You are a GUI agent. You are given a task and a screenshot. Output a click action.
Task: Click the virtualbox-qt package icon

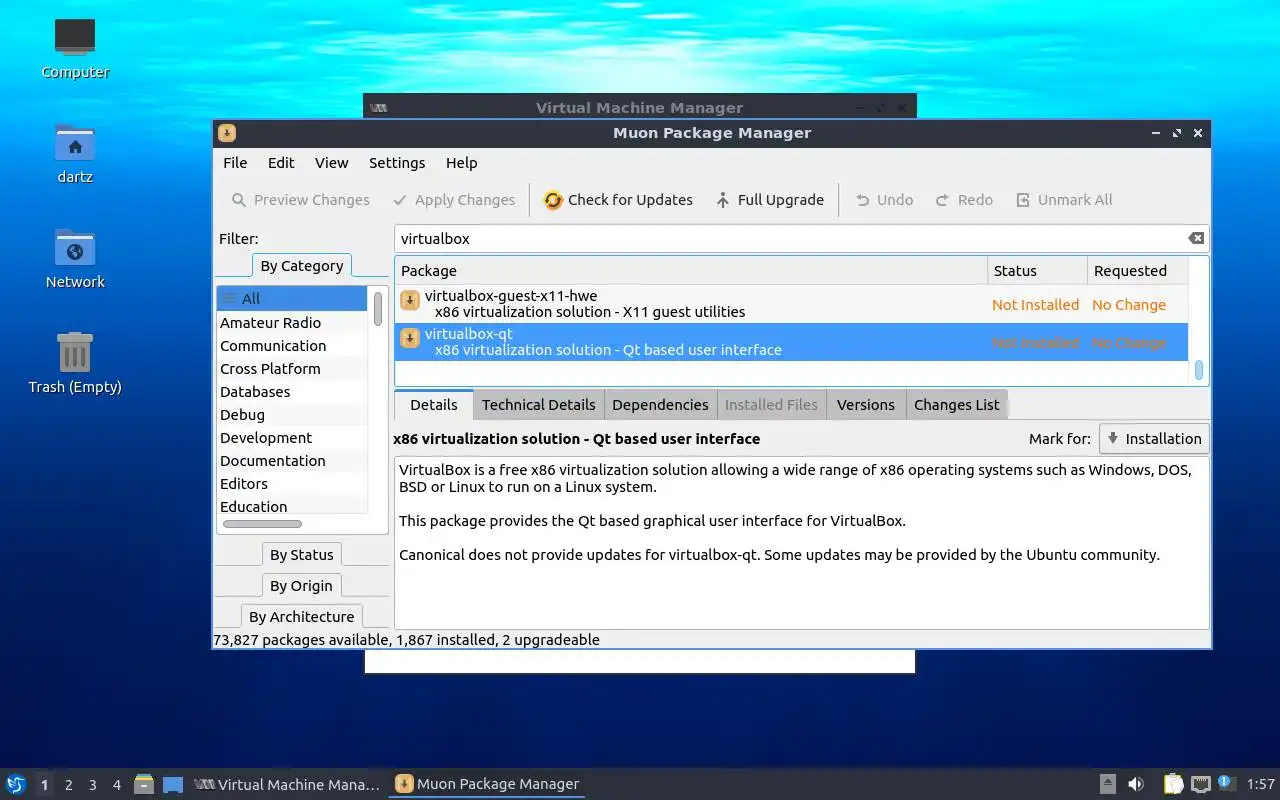pos(410,338)
